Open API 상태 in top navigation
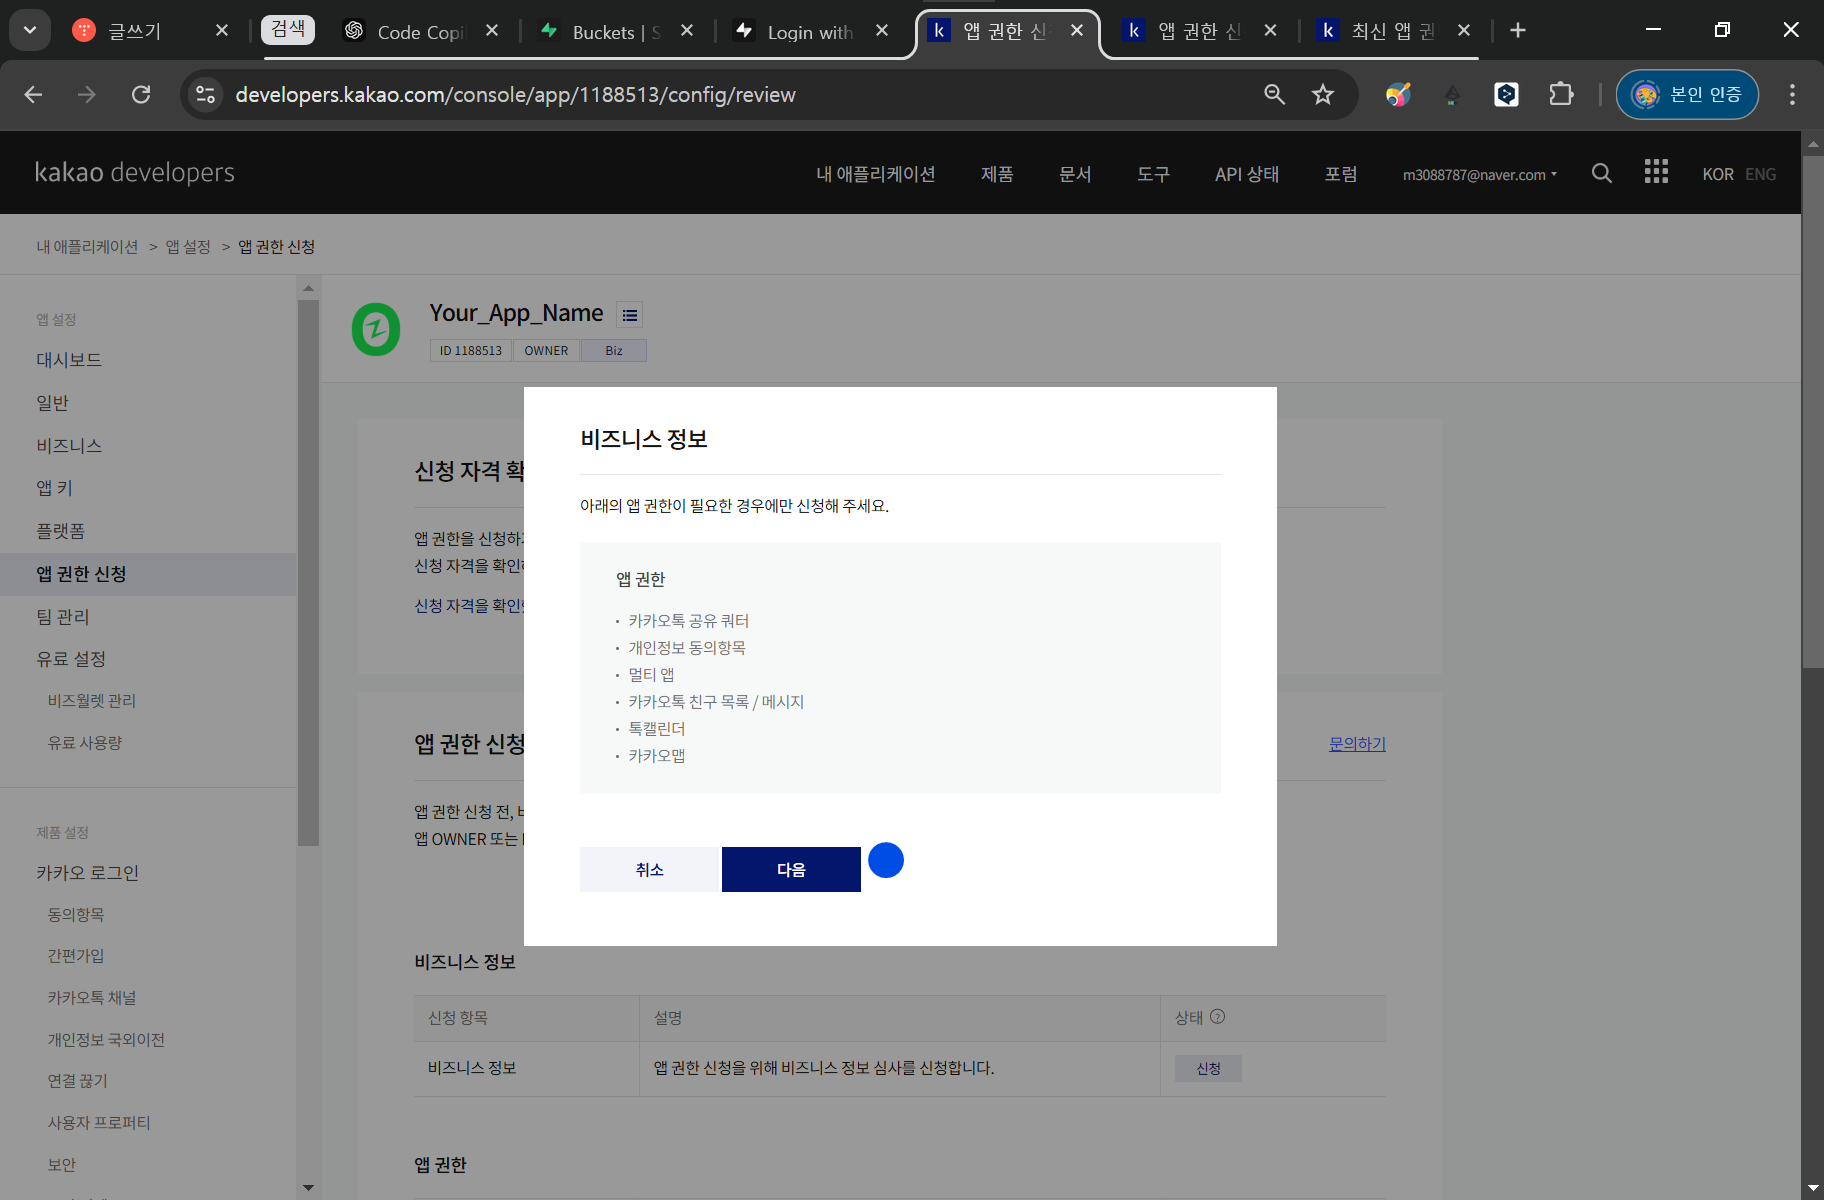1824x1200 pixels. pos(1247,174)
